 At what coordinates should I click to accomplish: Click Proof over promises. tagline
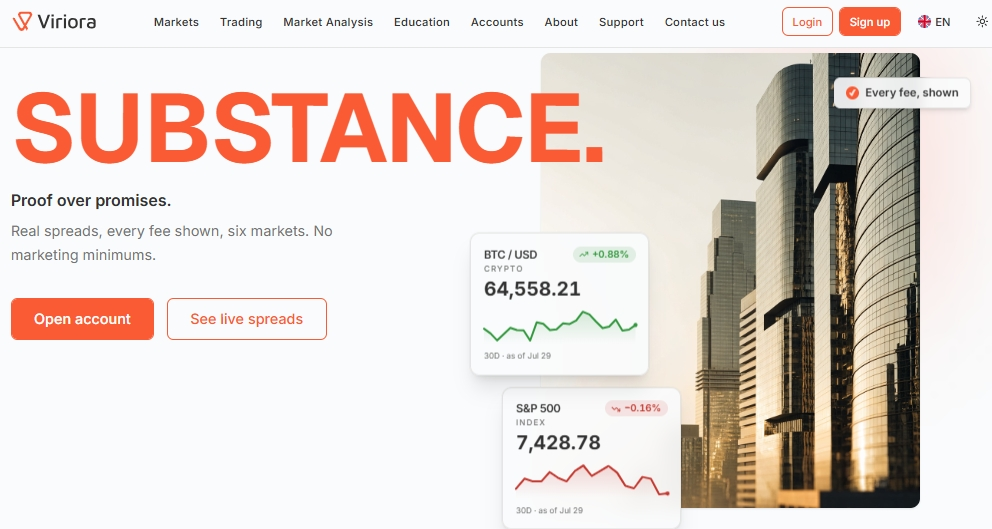(x=91, y=201)
